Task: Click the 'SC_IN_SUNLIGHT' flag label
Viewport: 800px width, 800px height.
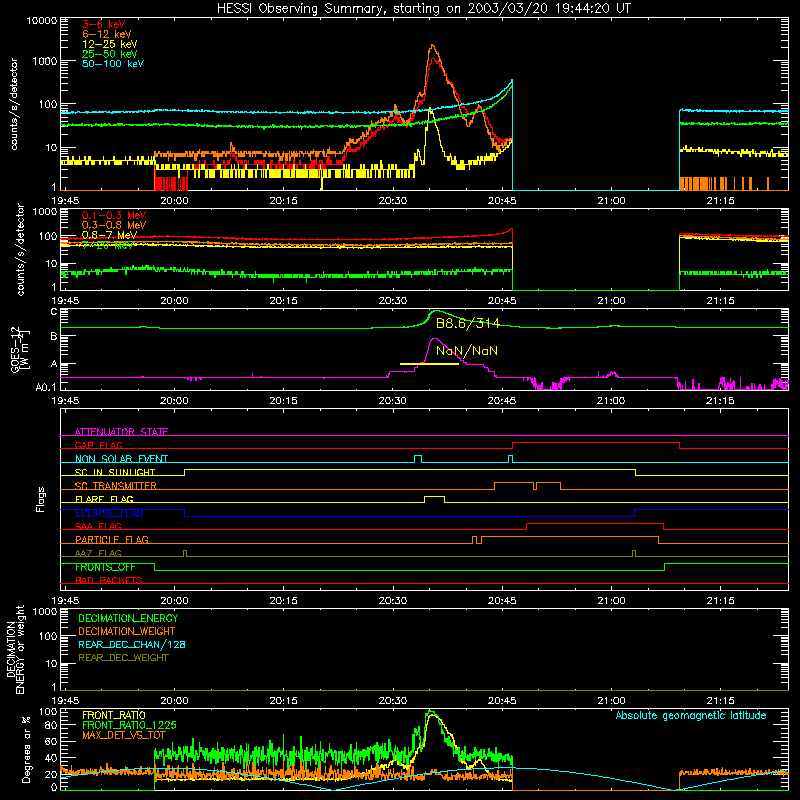Action: pyautogui.click(x=115, y=472)
